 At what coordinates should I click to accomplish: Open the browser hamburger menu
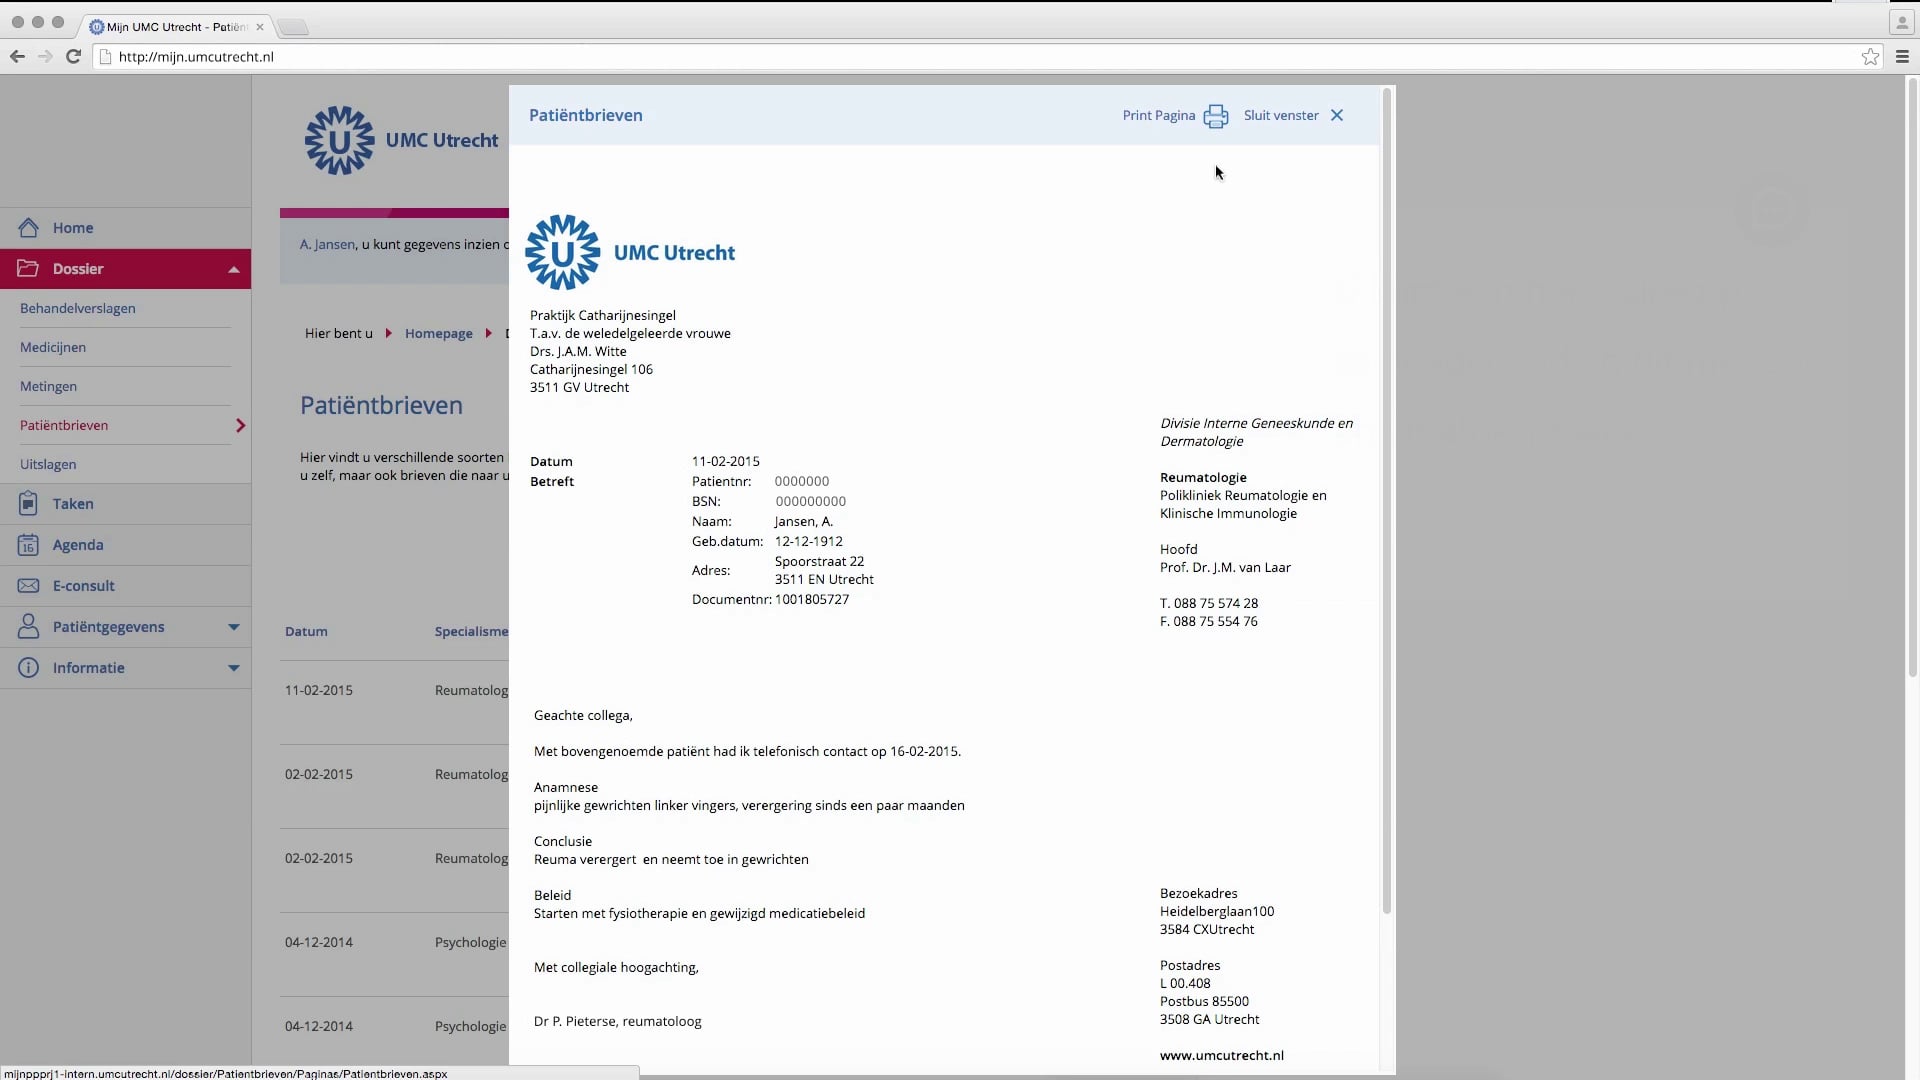click(x=1903, y=57)
